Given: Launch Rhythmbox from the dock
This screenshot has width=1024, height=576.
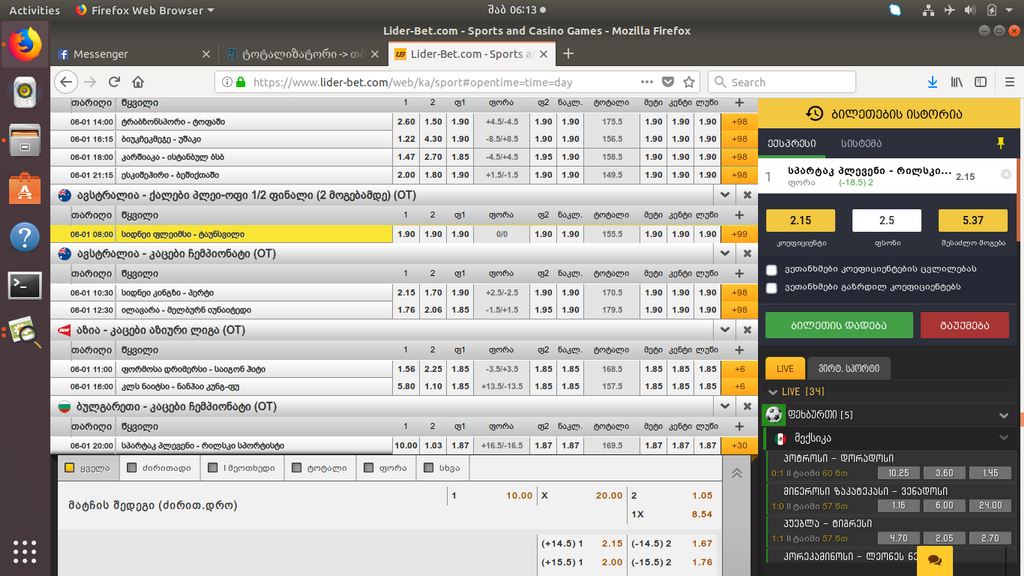Looking at the screenshot, I should pos(25,92).
